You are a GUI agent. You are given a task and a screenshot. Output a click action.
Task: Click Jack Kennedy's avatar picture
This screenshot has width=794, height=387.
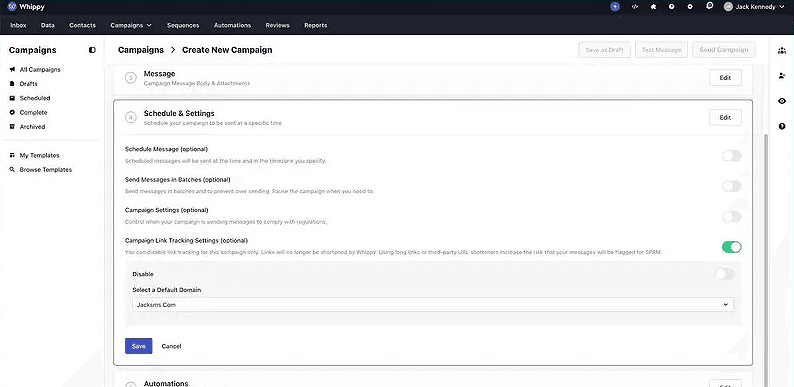coord(728,7)
